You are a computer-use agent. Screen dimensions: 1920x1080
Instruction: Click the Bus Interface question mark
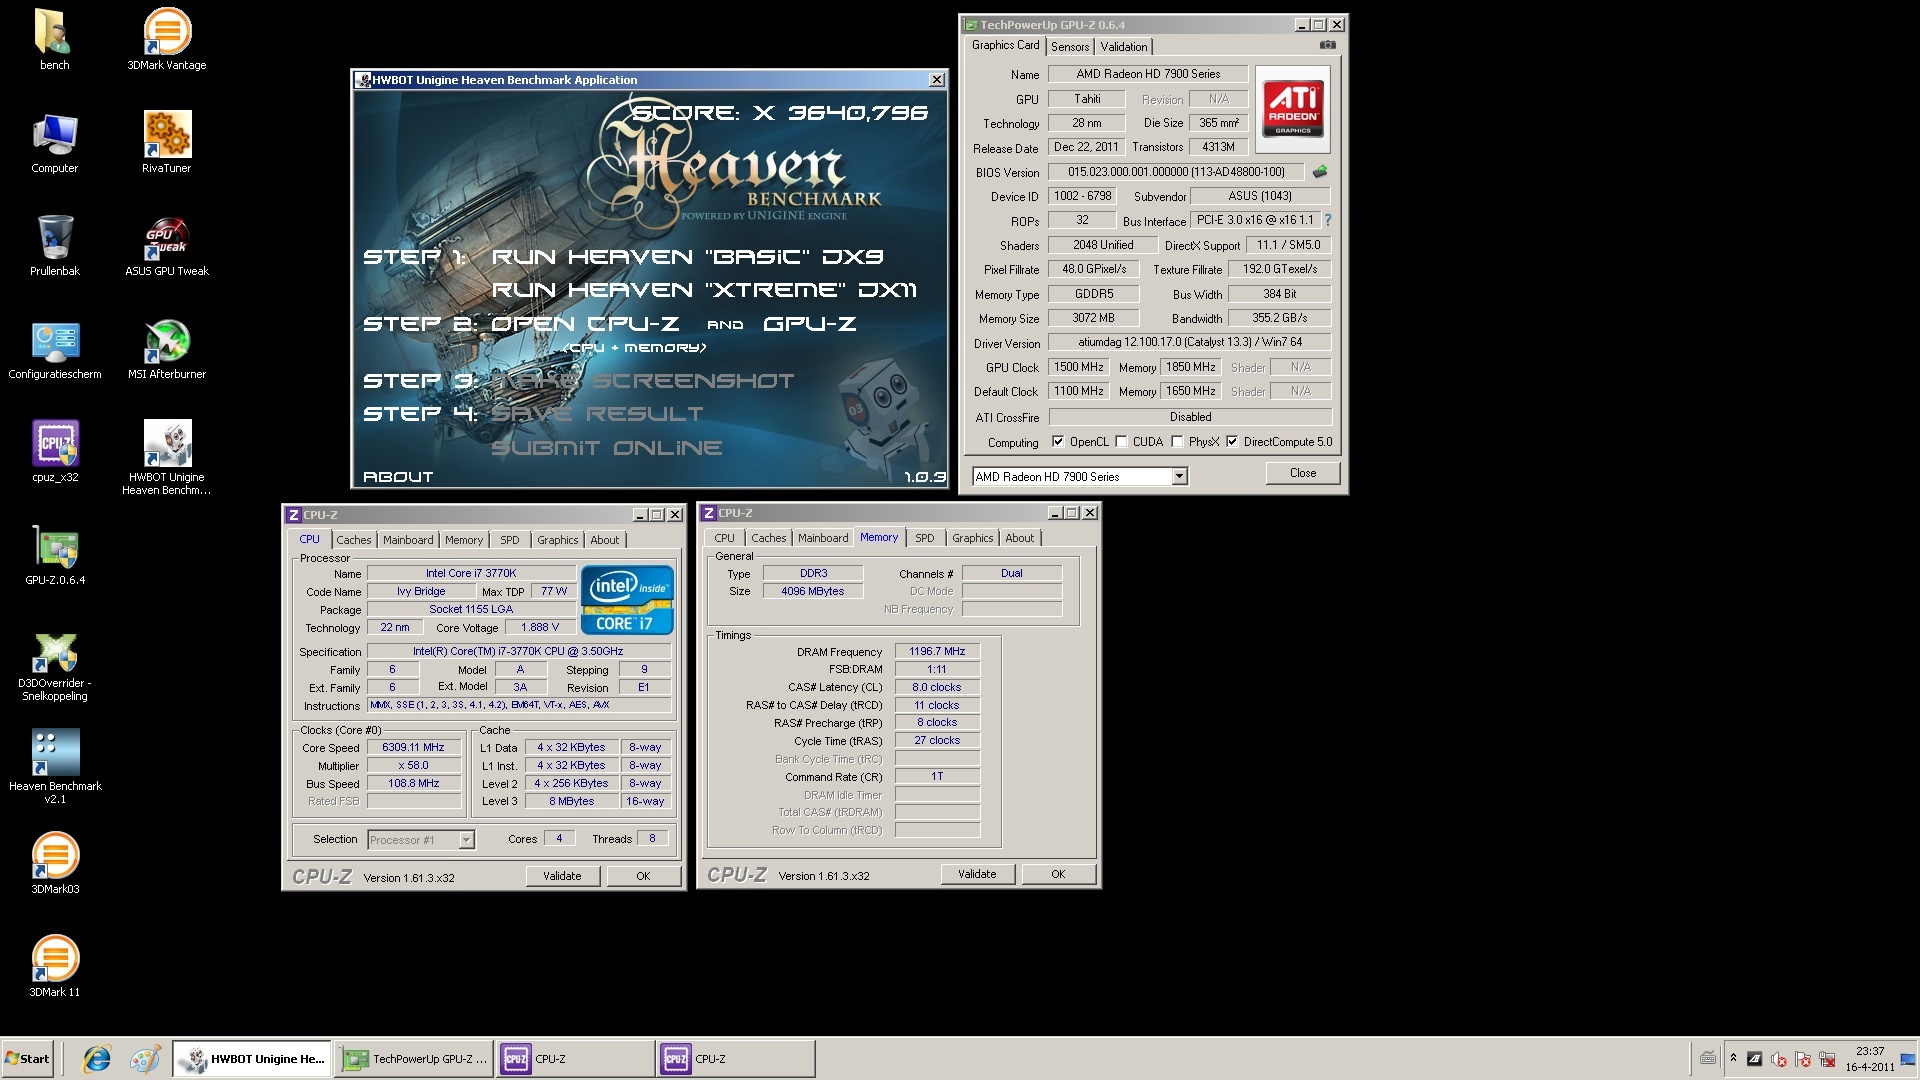[x=1328, y=220]
